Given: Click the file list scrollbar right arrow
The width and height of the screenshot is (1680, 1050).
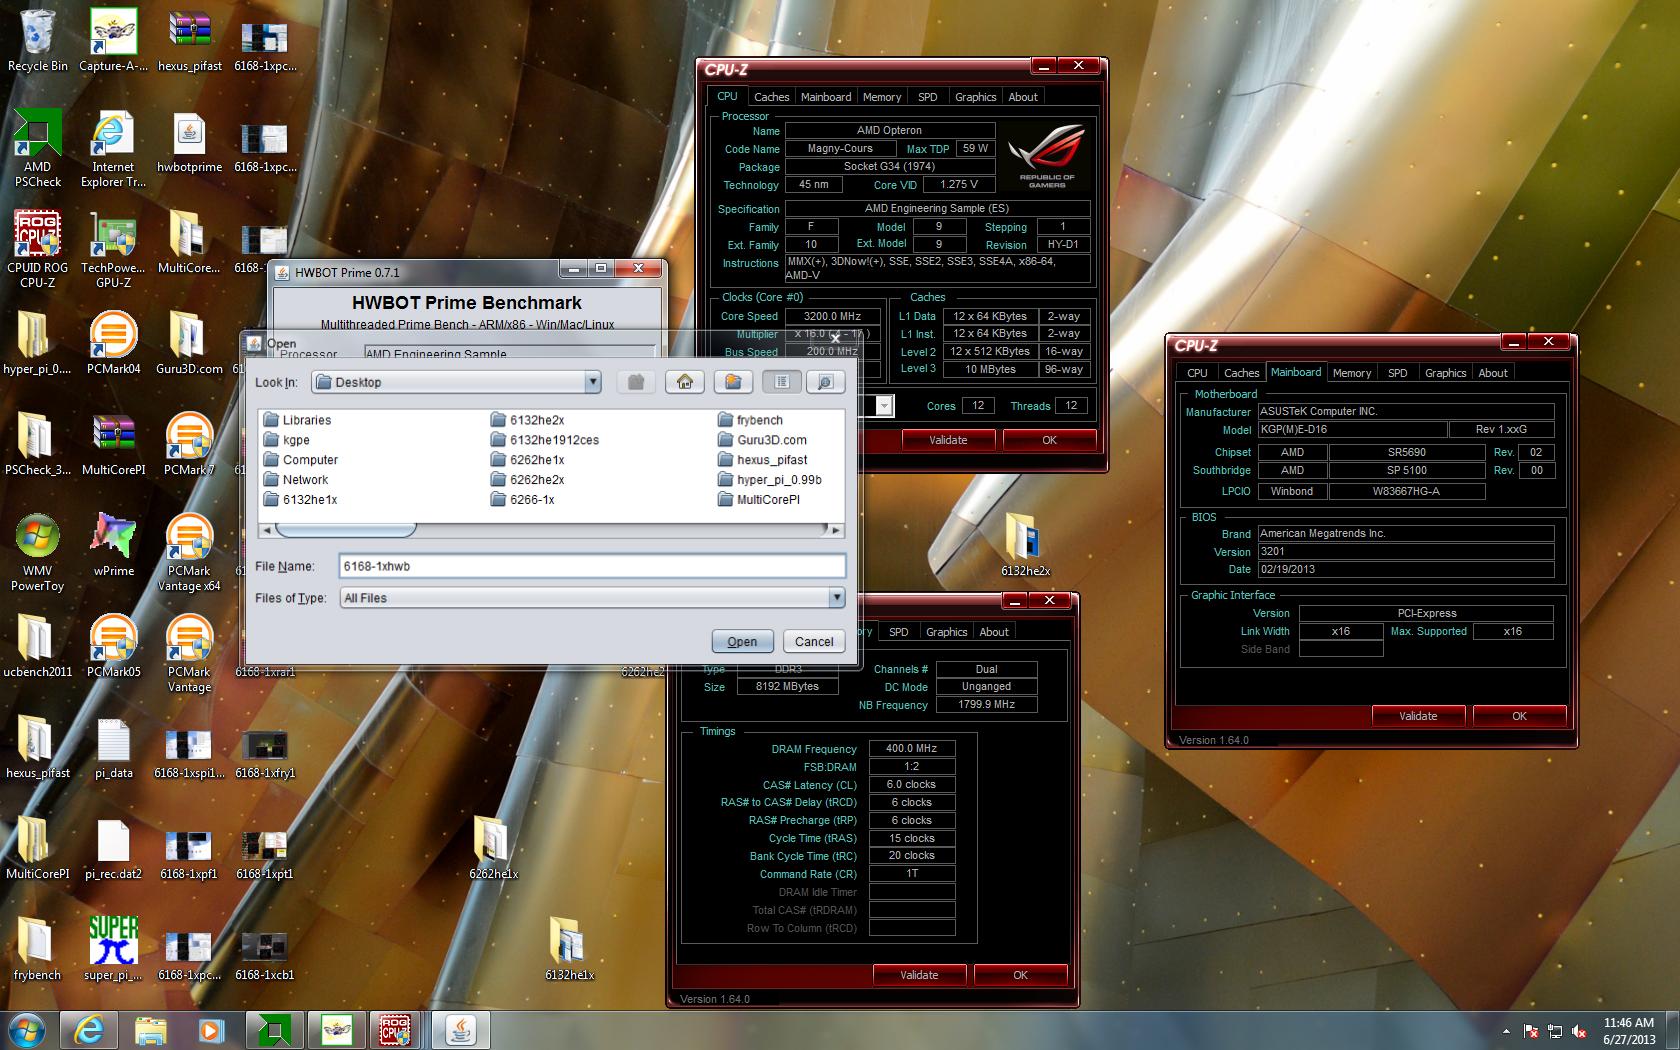Looking at the screenshot, I should [x=836, y=530].
